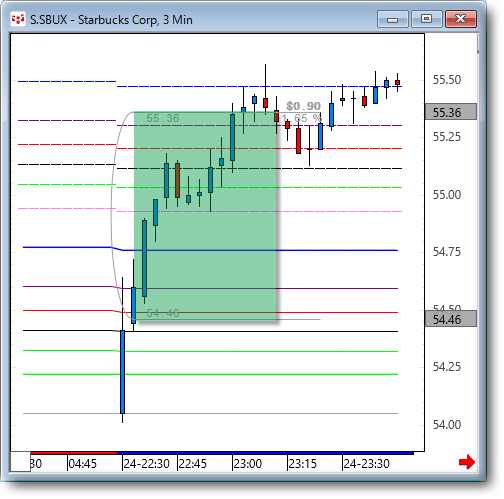Click the 54.40 label inside the green box
The width and height of the screenshot is (504, 499).
point(163,313)
